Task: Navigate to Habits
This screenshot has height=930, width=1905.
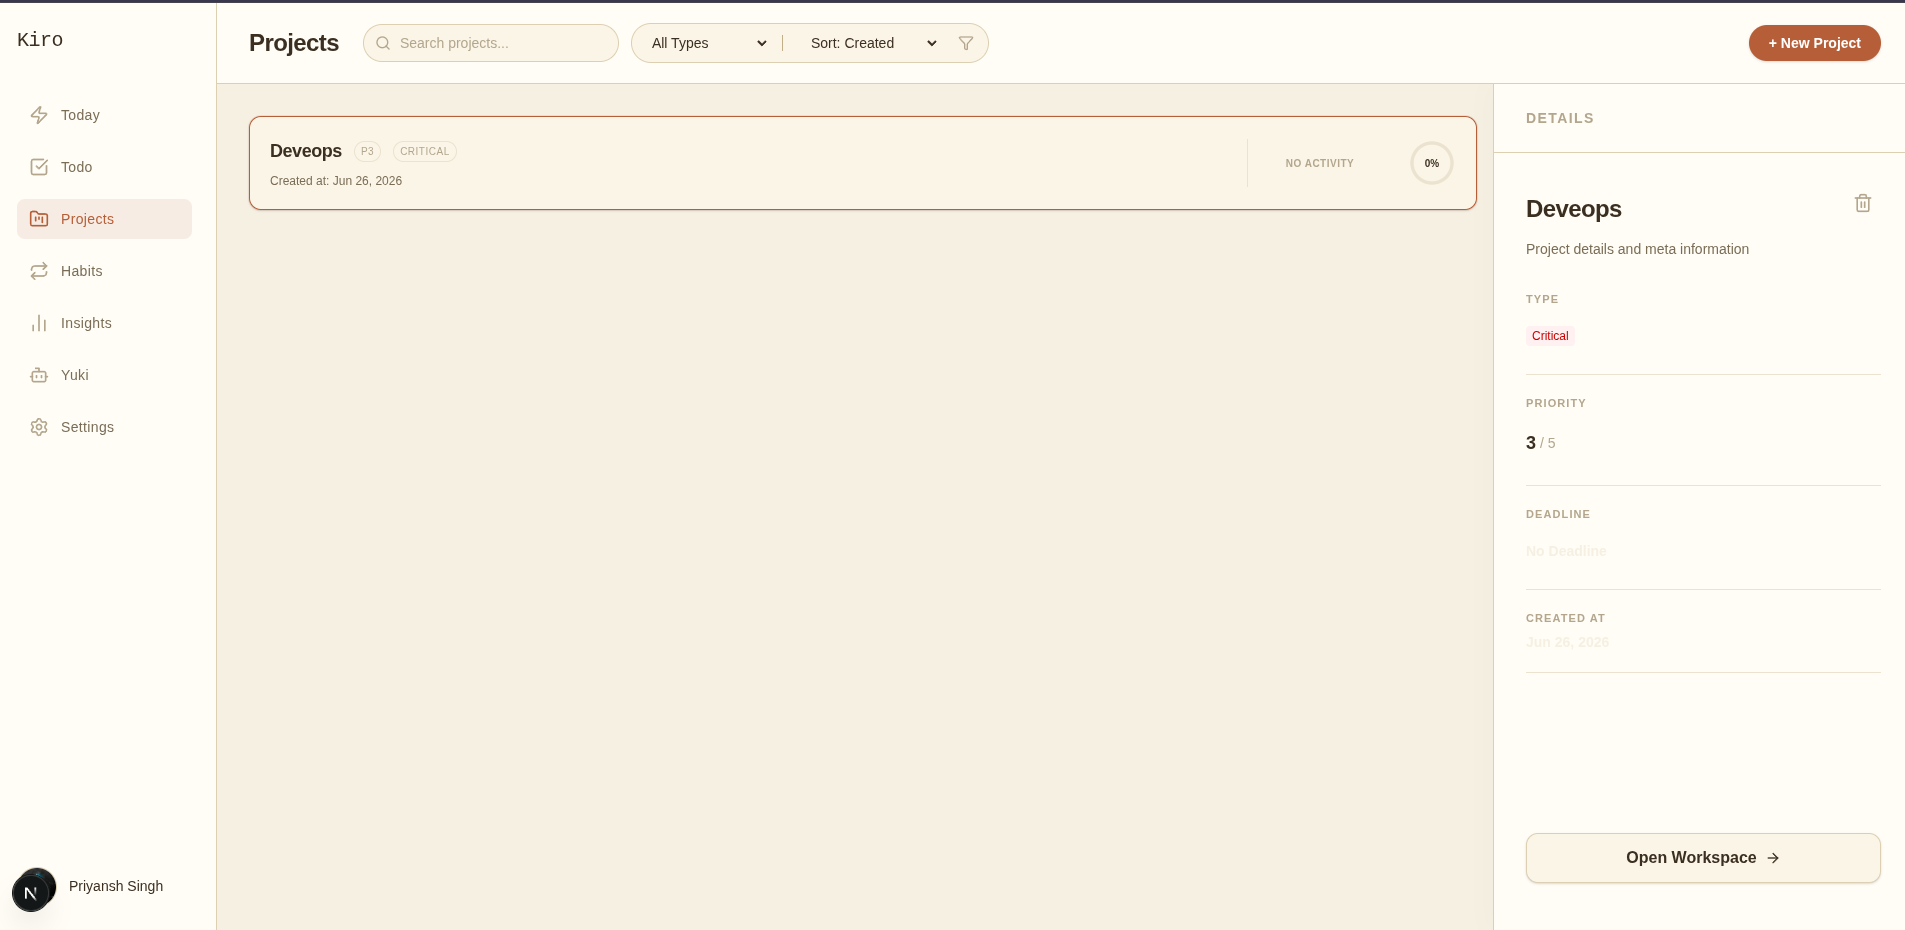Action: (x=104, y=271)
